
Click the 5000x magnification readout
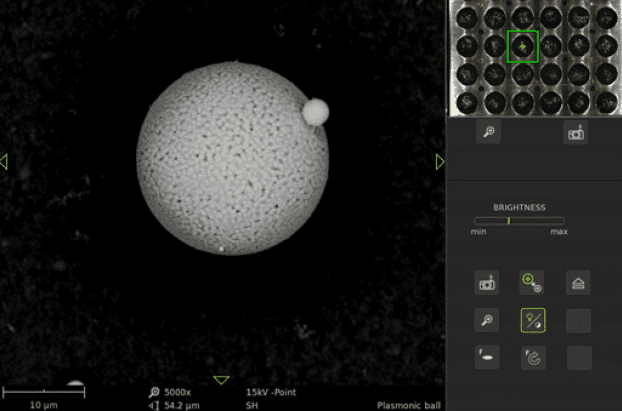coord(177,392)
